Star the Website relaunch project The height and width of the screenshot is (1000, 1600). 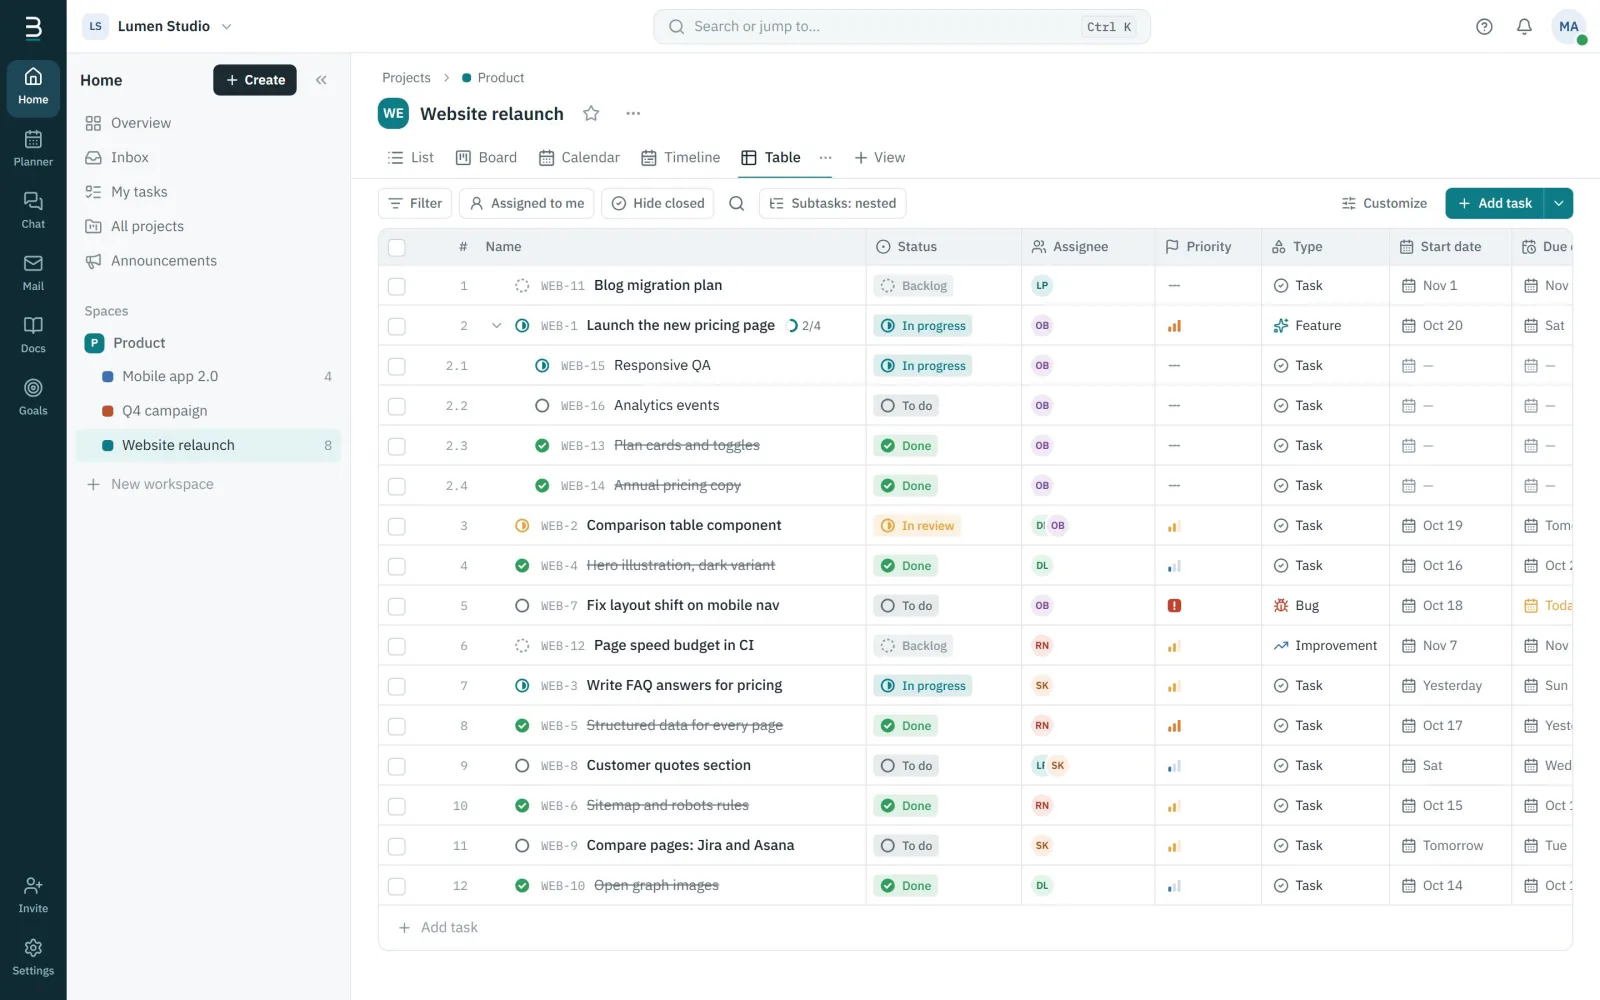[591, 114]
